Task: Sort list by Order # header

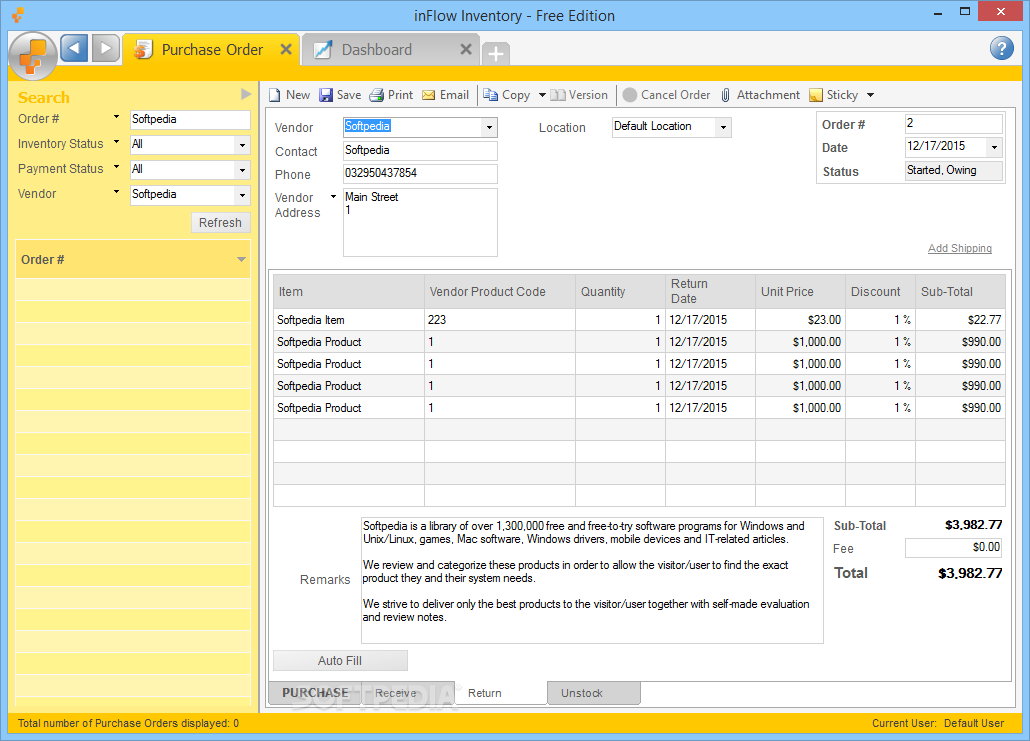Action: pos(133,259)
